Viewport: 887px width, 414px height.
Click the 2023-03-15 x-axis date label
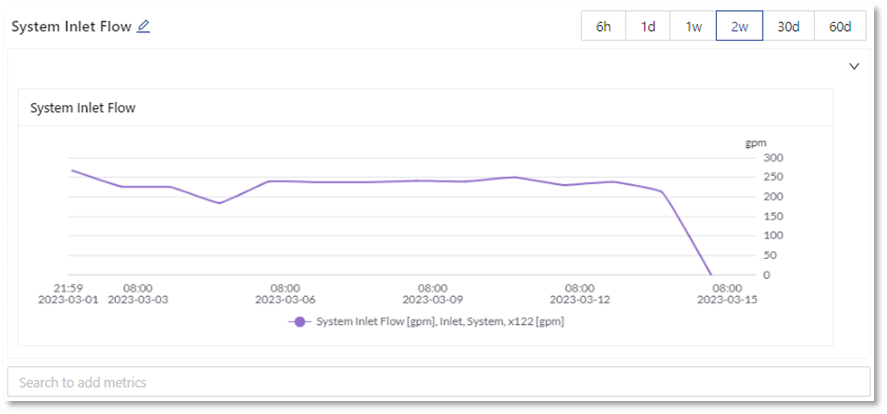point(727,300)
